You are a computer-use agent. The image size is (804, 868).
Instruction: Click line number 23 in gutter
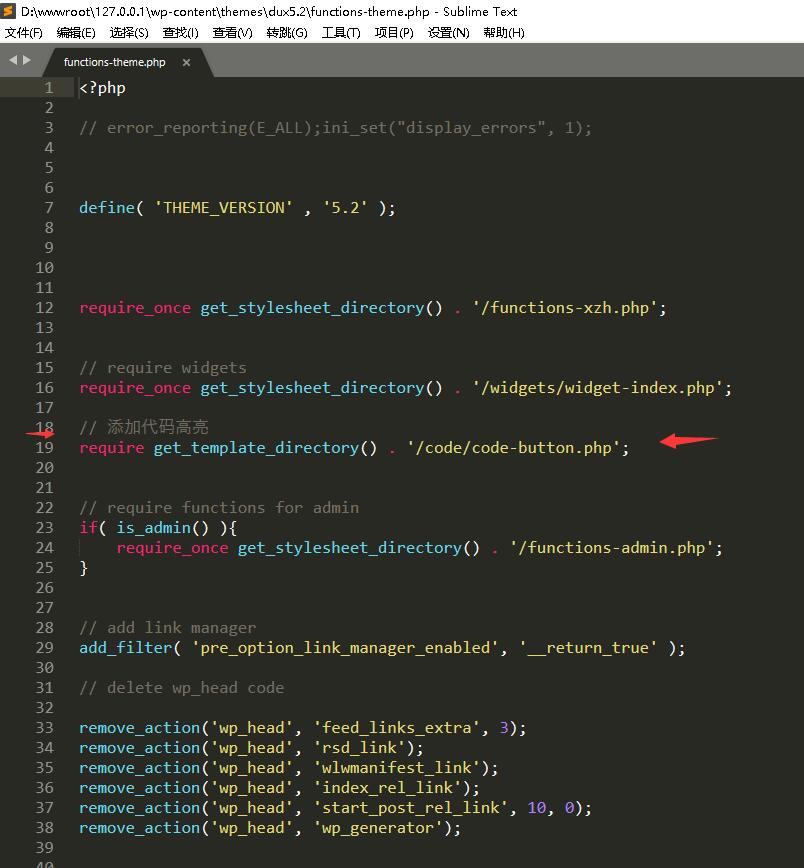coord(44,528)
